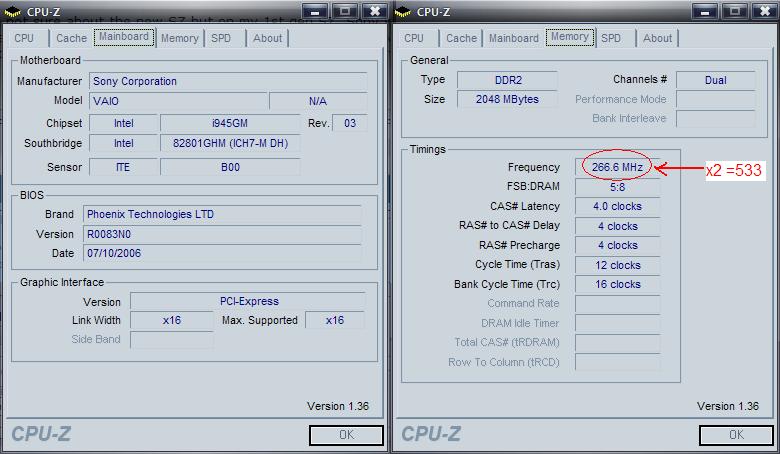Close the right CPU-Z window

tap(764, 11)
